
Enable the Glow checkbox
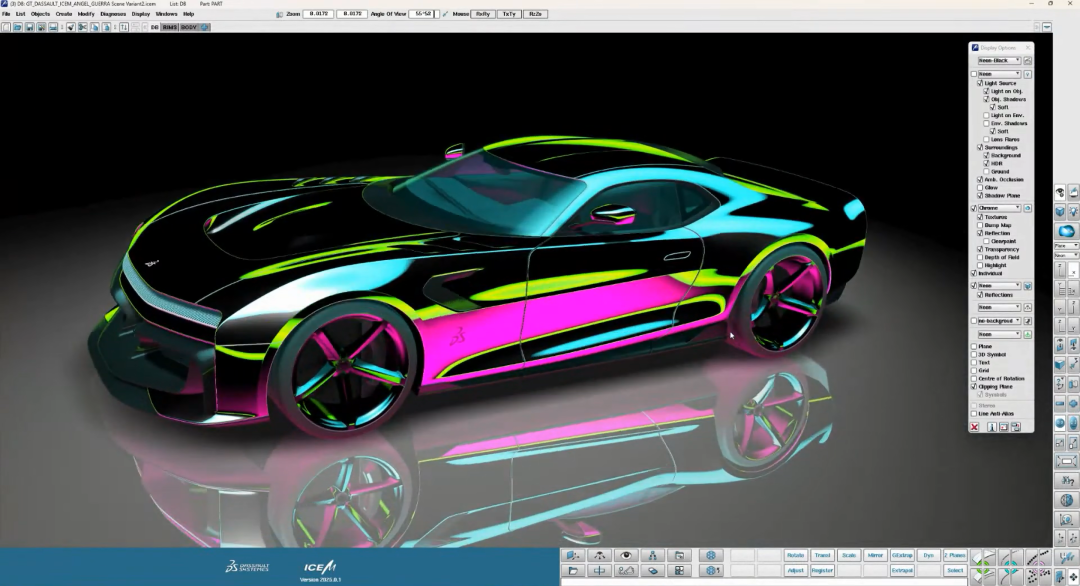coord(980,187)
